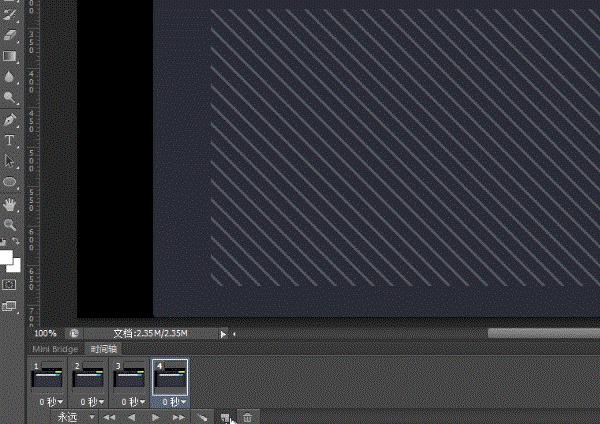600x424 pixels.
Task: Select the Blur tool
Action: click(x=10, y=77)
